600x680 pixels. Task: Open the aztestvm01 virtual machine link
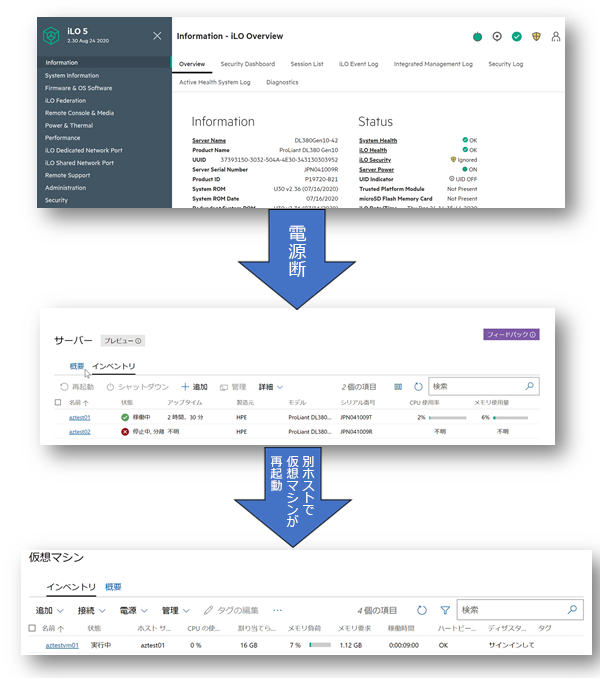(62, 646)
